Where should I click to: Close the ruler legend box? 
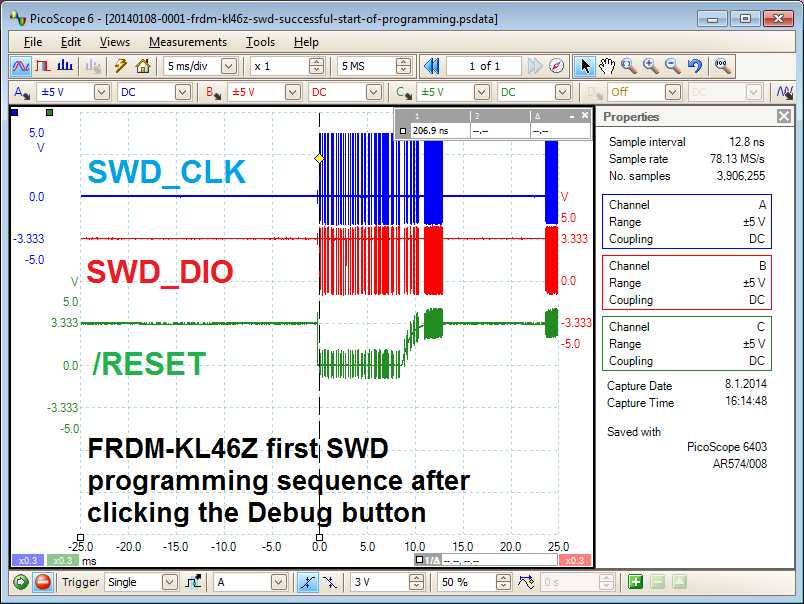pyautogui.click(x=585, y=116)
